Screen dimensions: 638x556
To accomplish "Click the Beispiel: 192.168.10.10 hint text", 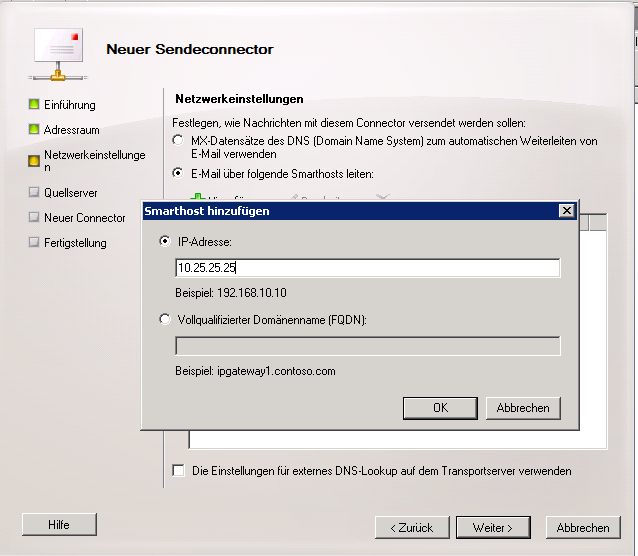I will (231, 293).
